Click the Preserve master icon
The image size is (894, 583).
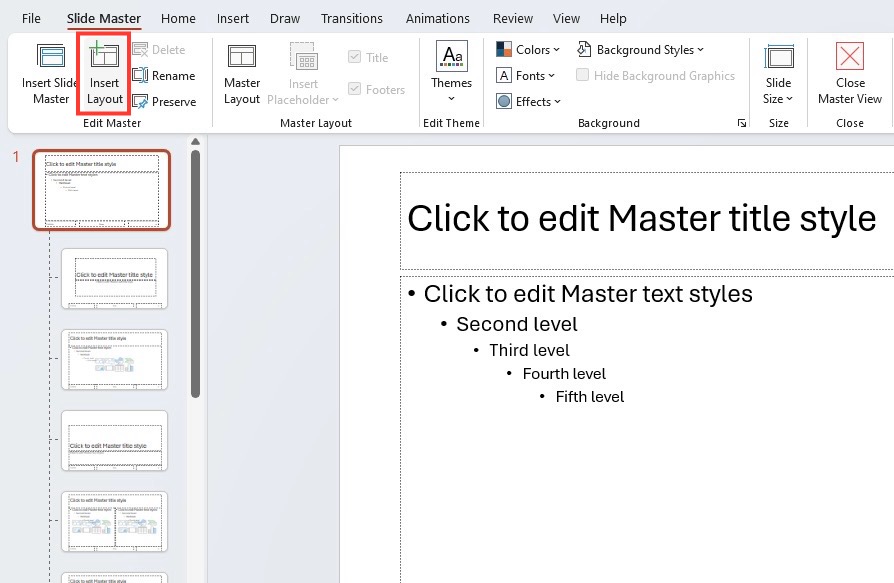140,101
